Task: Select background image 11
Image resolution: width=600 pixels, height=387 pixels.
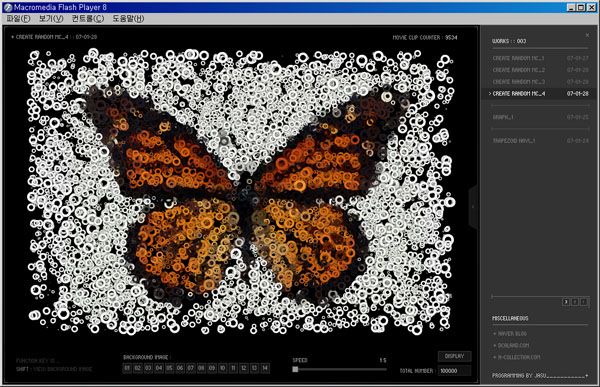Action: pyautogui.click(x=233, y=368)
